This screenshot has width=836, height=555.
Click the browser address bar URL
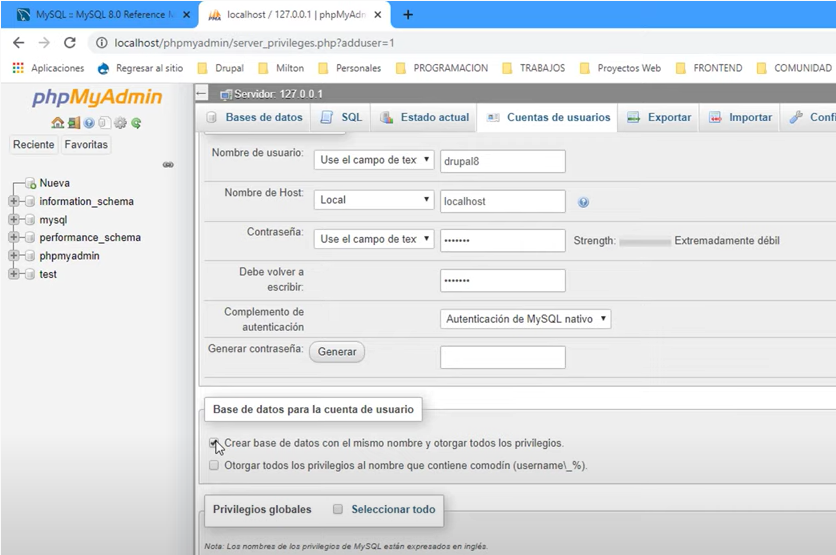pyautogui.click(x=254, y=43)
